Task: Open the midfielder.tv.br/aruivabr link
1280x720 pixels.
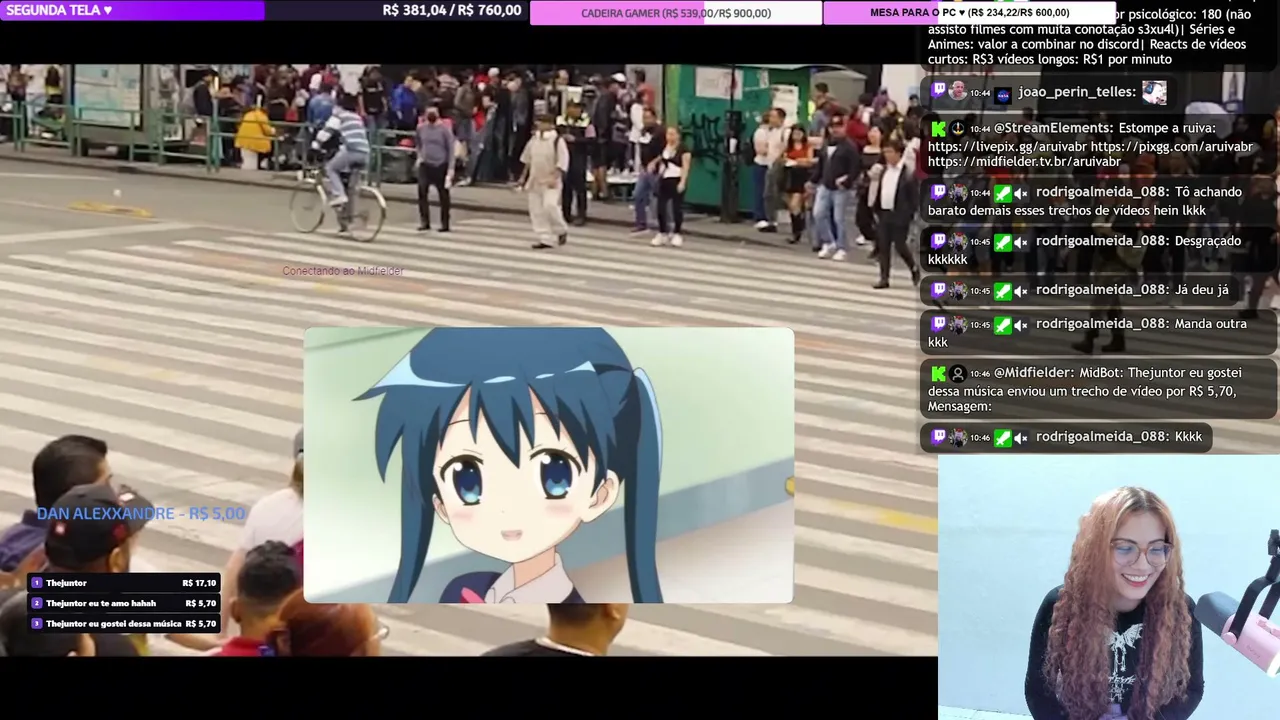Action: pos(1024,162)
